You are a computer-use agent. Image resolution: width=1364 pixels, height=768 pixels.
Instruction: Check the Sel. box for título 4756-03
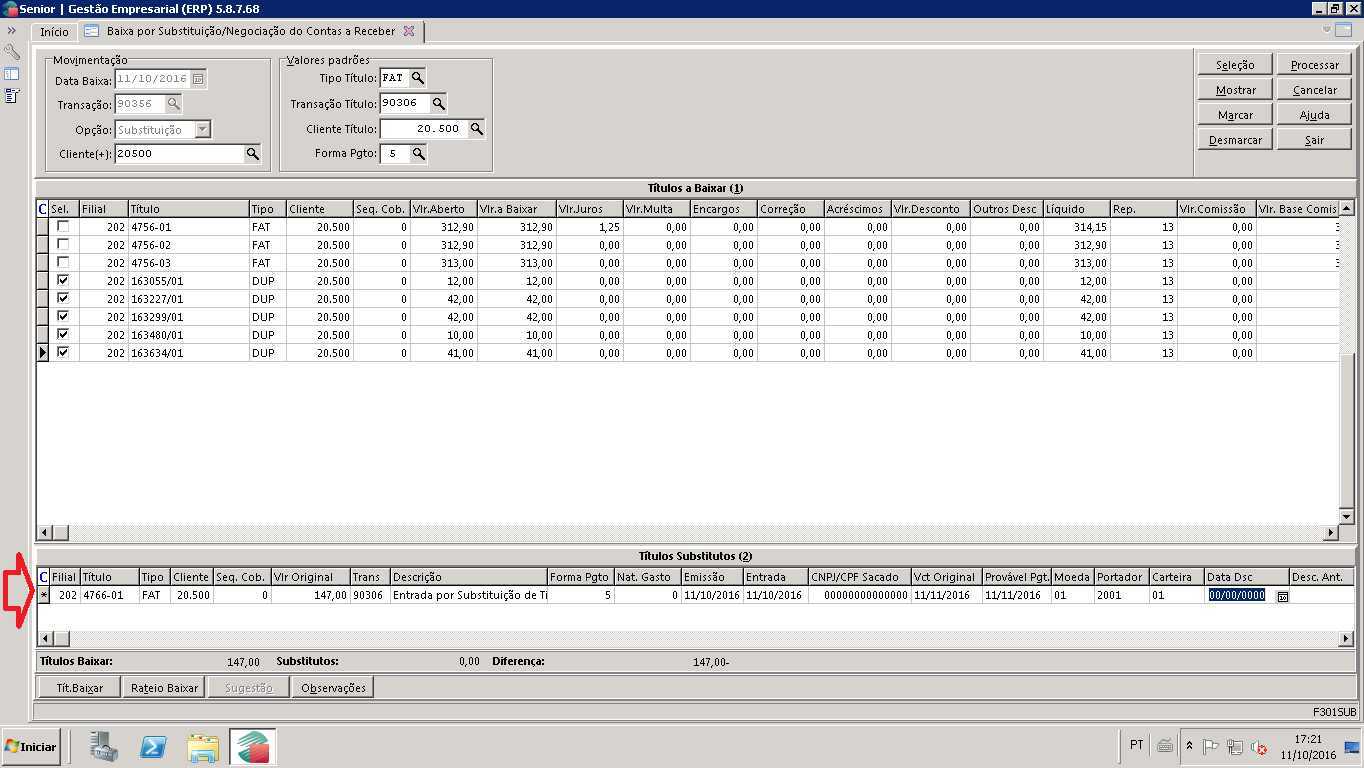point(64,263)
